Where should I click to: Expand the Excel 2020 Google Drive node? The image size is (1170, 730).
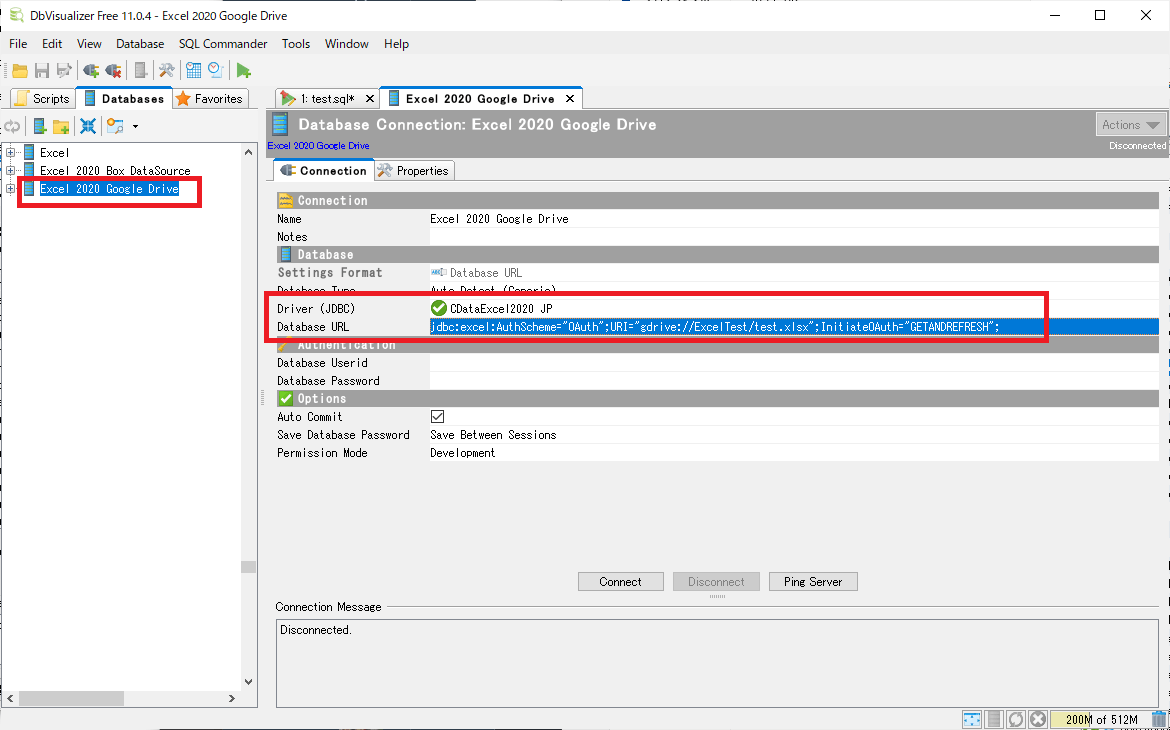point(10,189)
